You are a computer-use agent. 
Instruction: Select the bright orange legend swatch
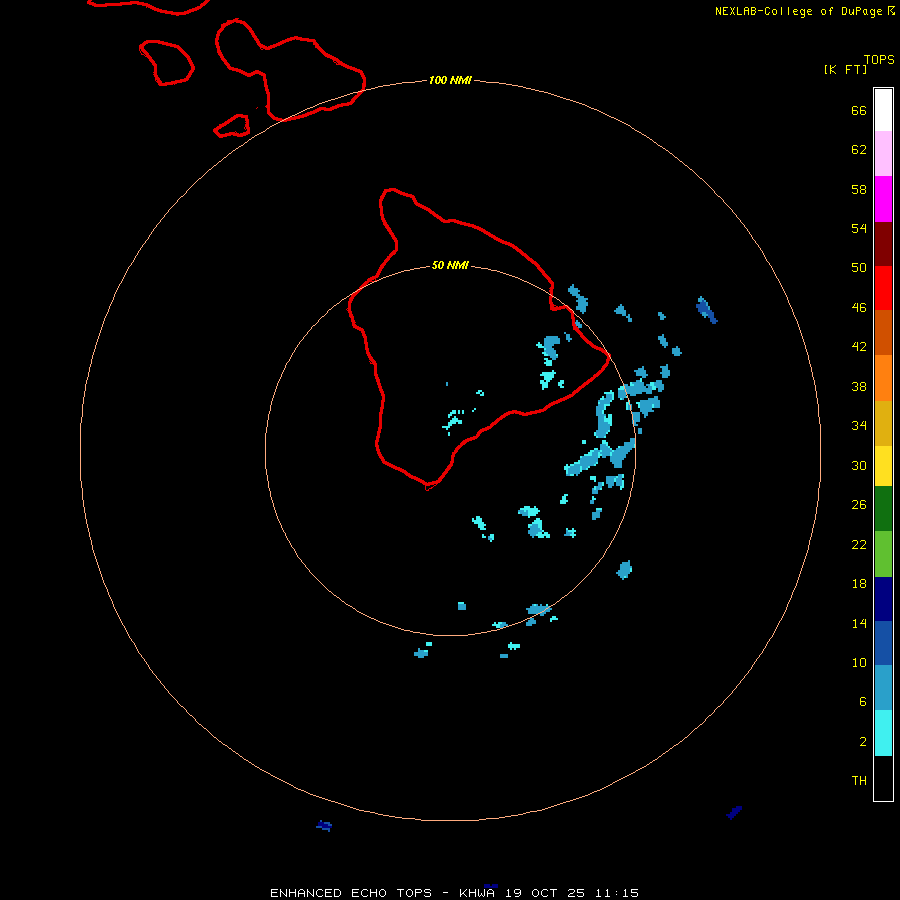883,378
